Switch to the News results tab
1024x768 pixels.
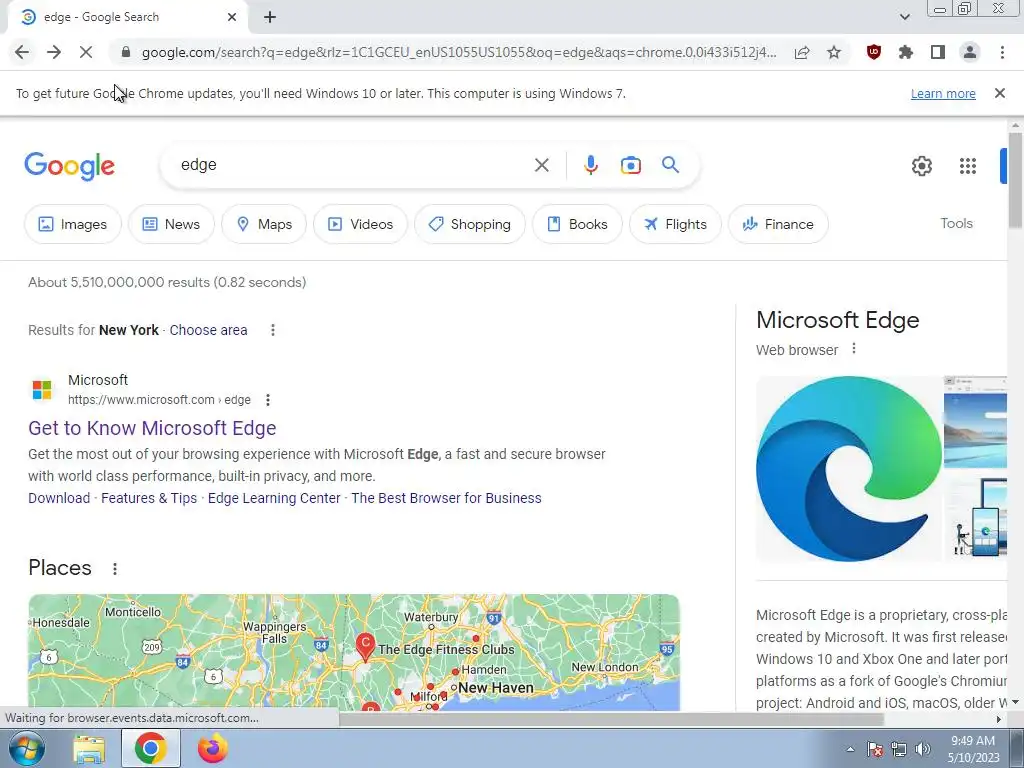pyautogui.click(x=171, y=224)
